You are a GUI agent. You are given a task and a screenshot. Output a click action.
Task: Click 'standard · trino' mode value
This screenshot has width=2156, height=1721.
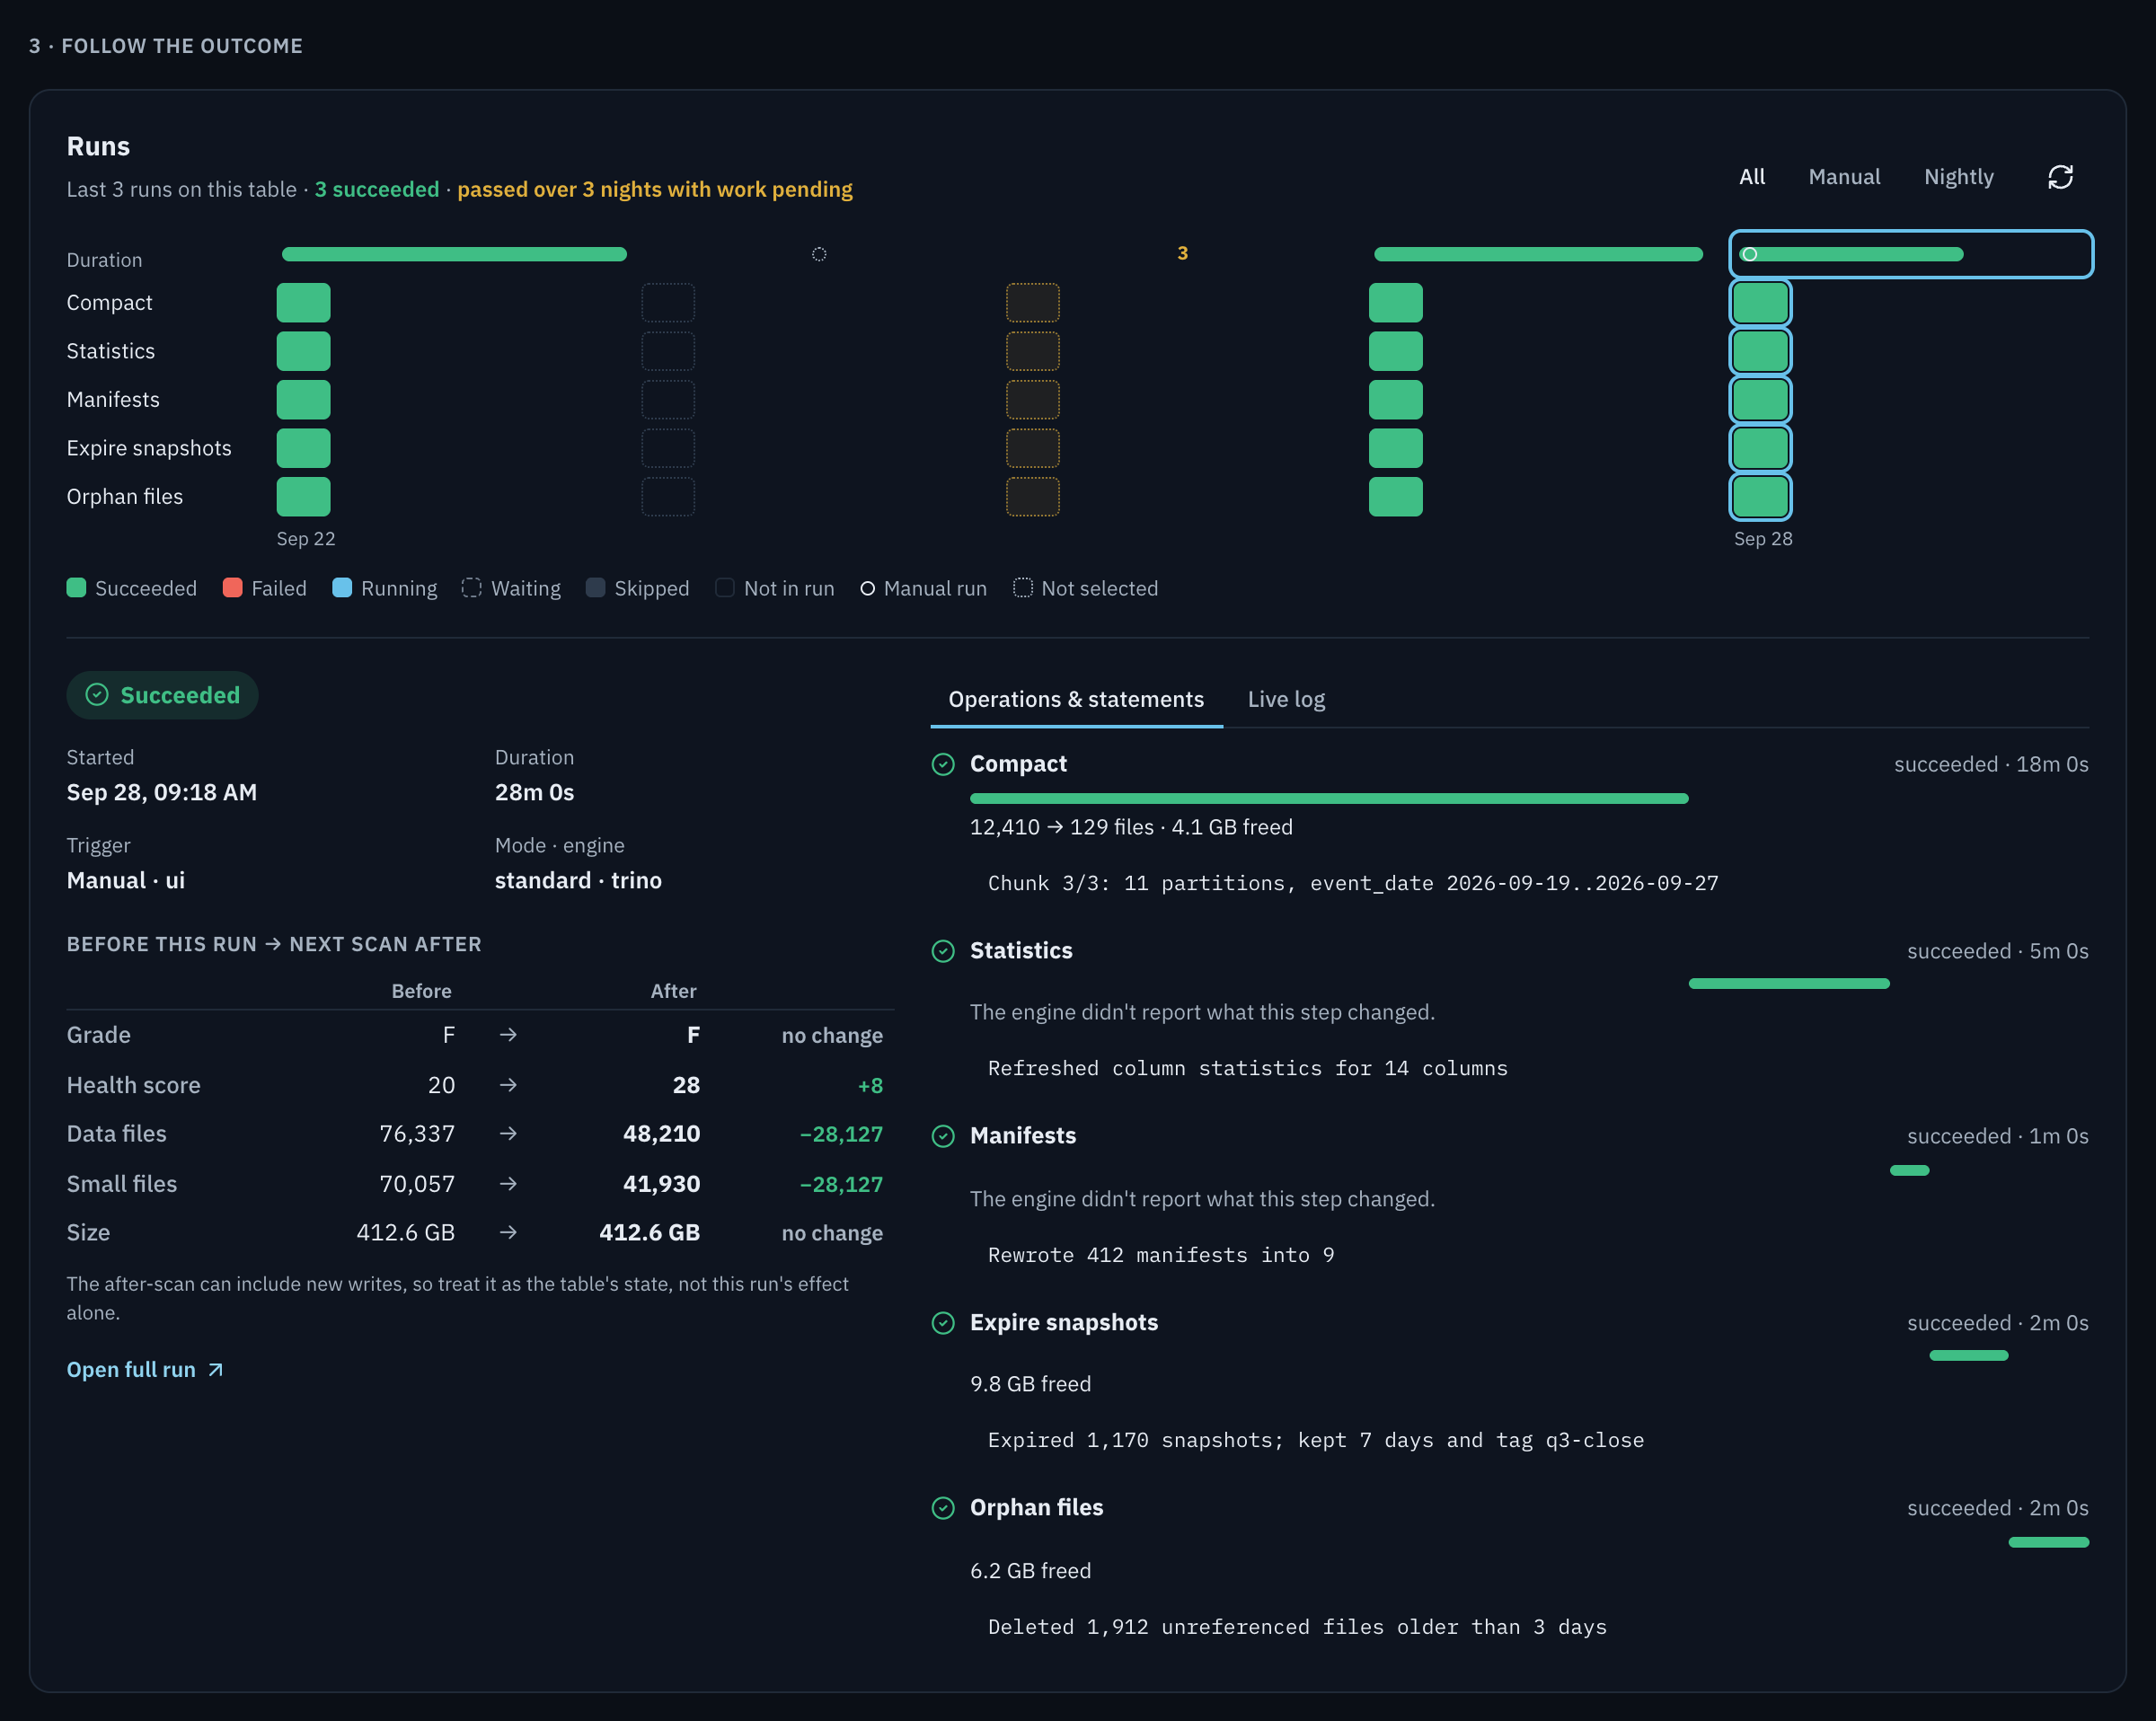click(x=578, y=880)
